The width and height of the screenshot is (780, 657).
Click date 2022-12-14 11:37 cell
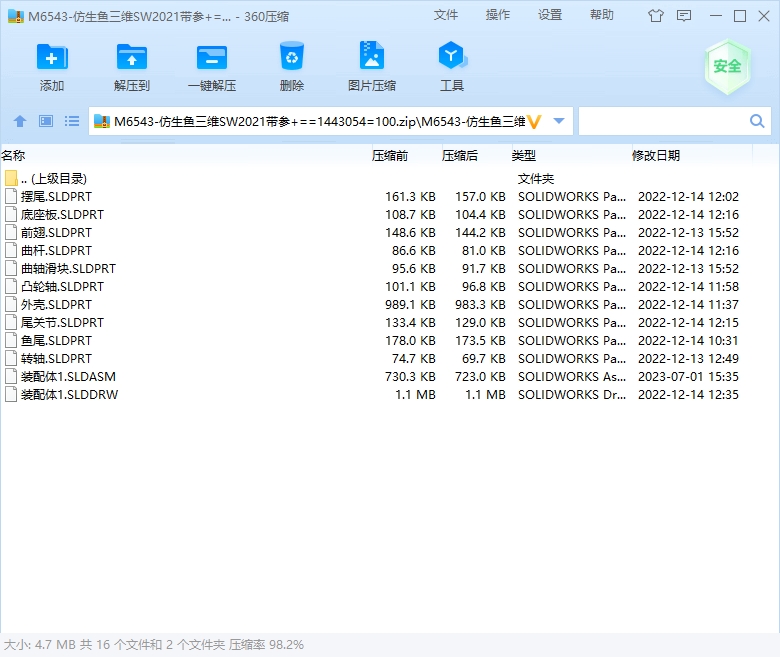688,304
